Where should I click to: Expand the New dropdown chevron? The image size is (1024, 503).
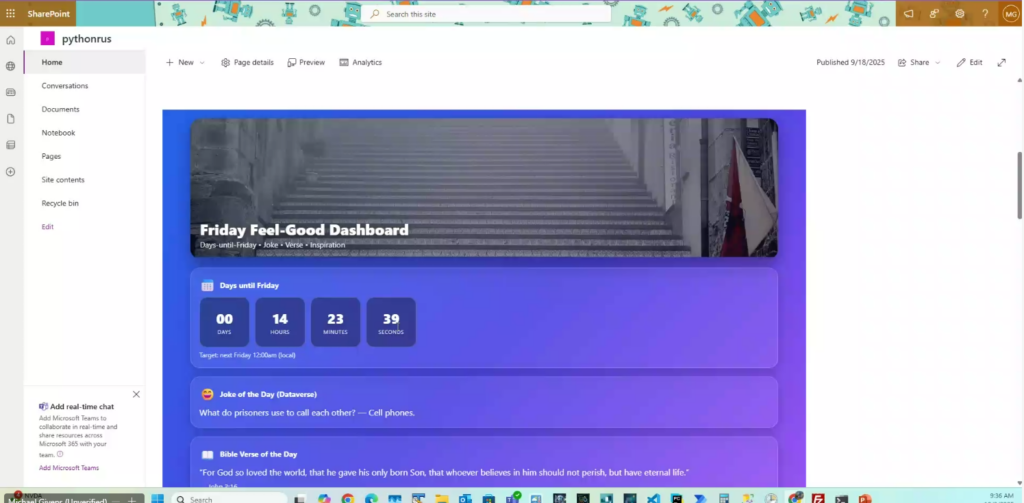[202, 63]
